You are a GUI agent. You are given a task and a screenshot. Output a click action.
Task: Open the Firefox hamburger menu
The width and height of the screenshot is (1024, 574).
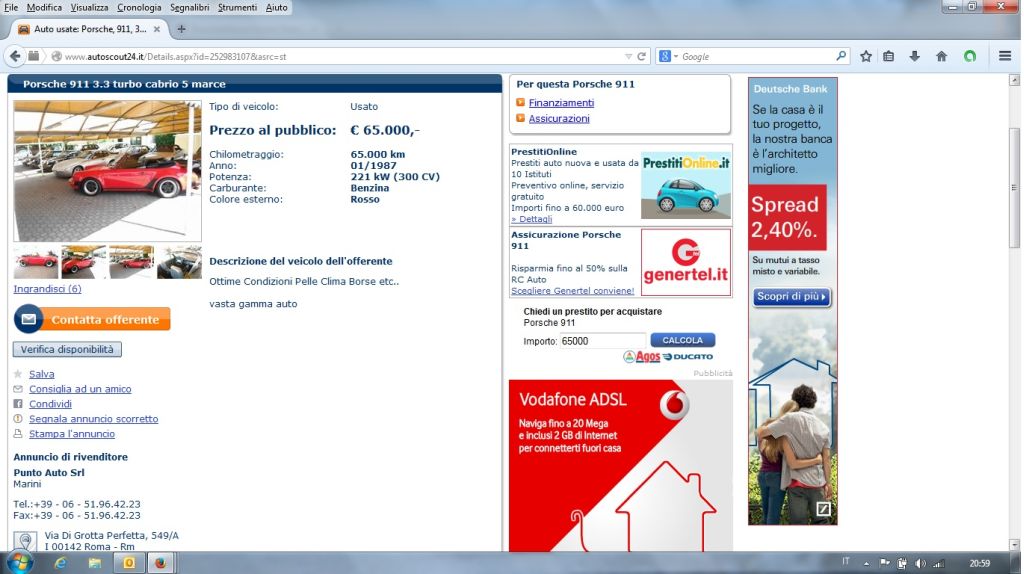pyautogui.click(x=1005, y=56)
